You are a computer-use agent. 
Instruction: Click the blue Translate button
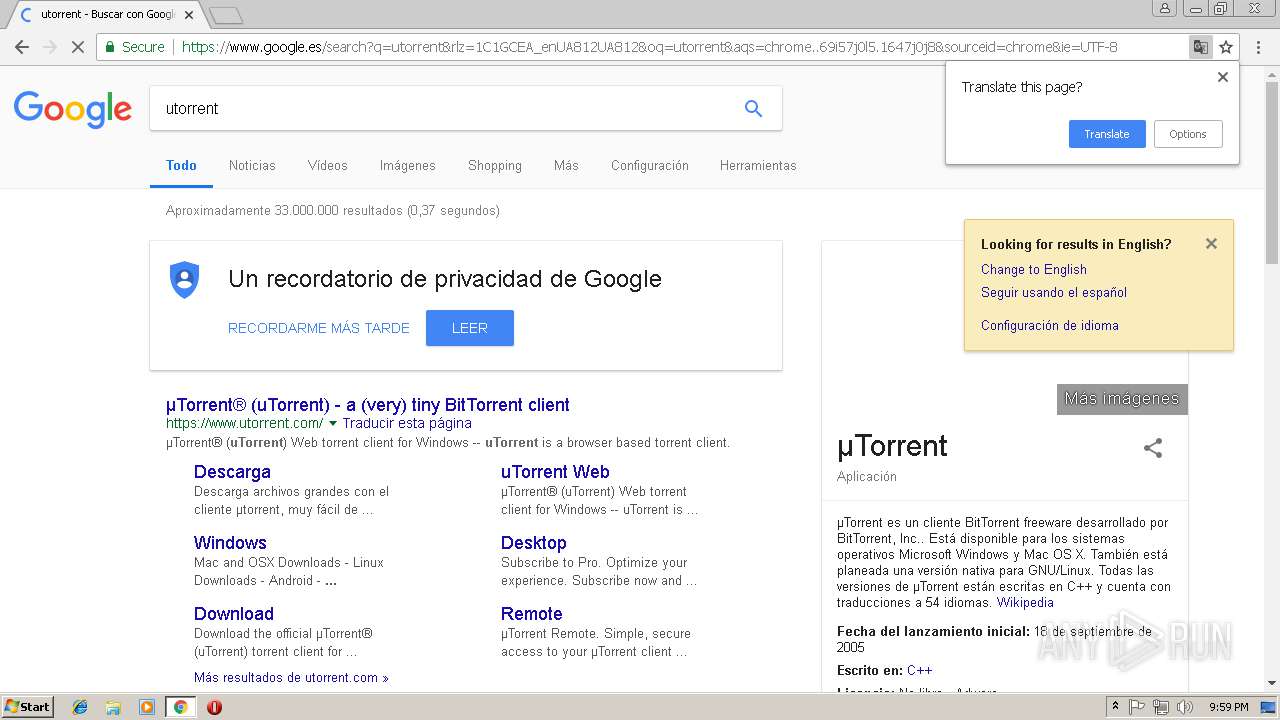pyautogui.click(x=1107, y=134)
